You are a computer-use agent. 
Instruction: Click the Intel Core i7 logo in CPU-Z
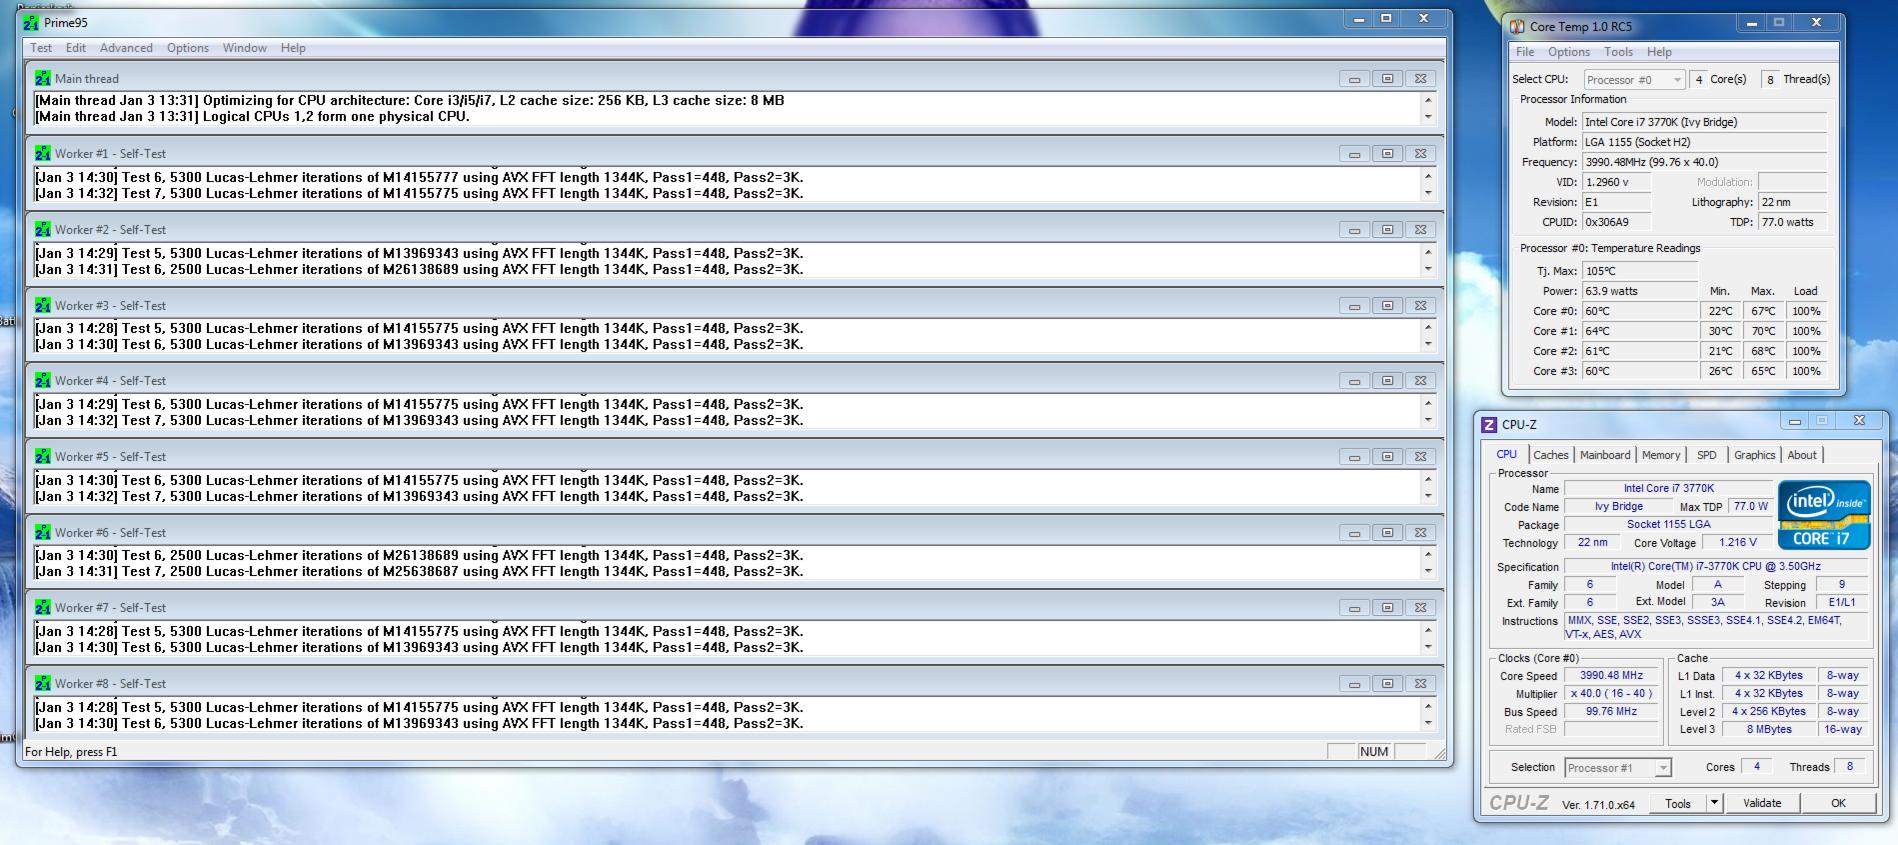click(1824, 514)
